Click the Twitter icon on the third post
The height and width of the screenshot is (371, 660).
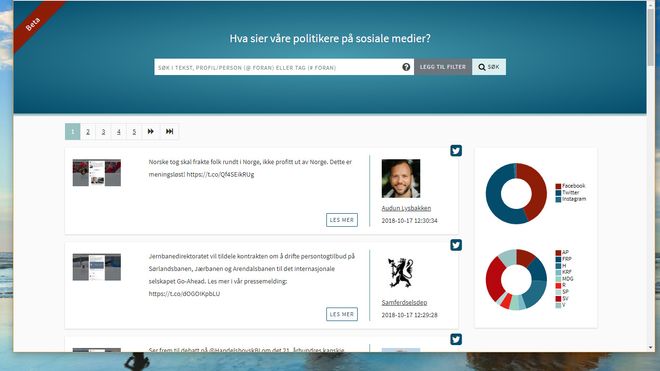tap(456, 339)
